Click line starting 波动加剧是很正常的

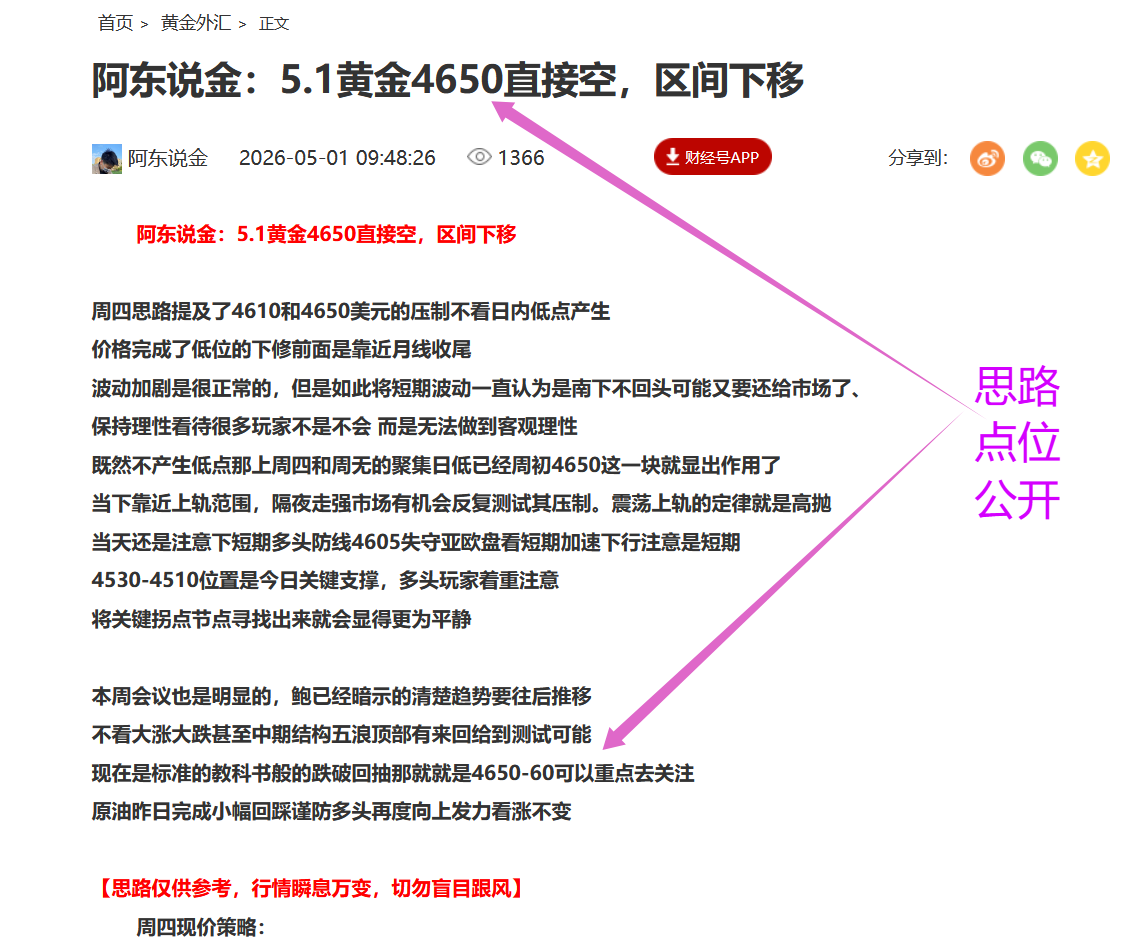point(476,388)
